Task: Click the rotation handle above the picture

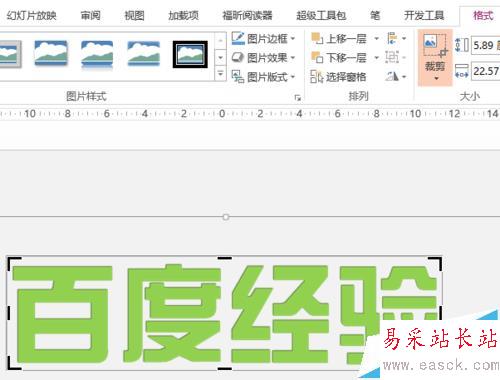Action: (x=226, y=217)
